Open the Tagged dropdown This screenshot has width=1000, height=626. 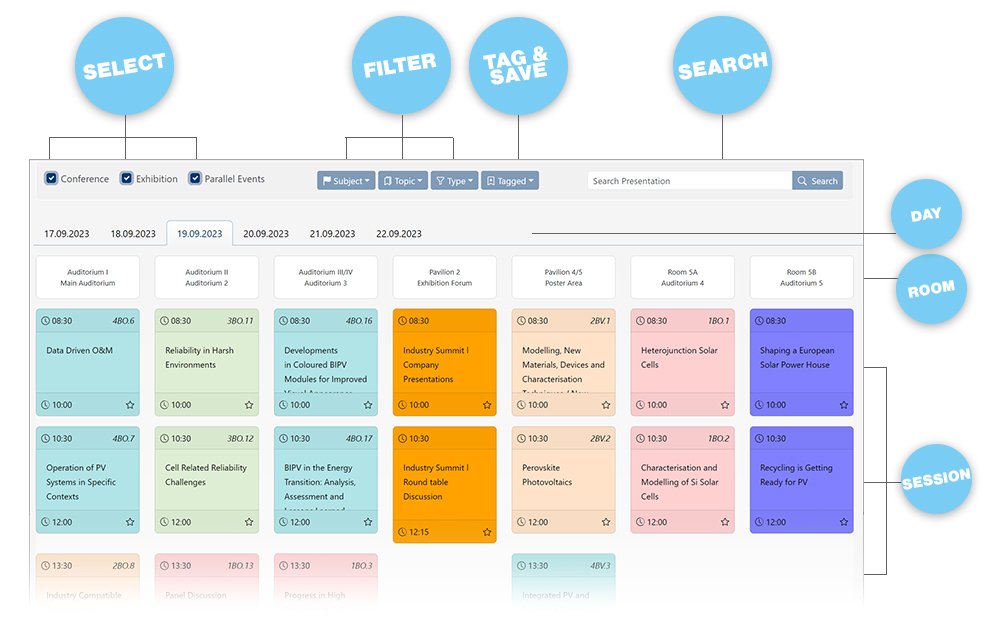tap(509, 181)
